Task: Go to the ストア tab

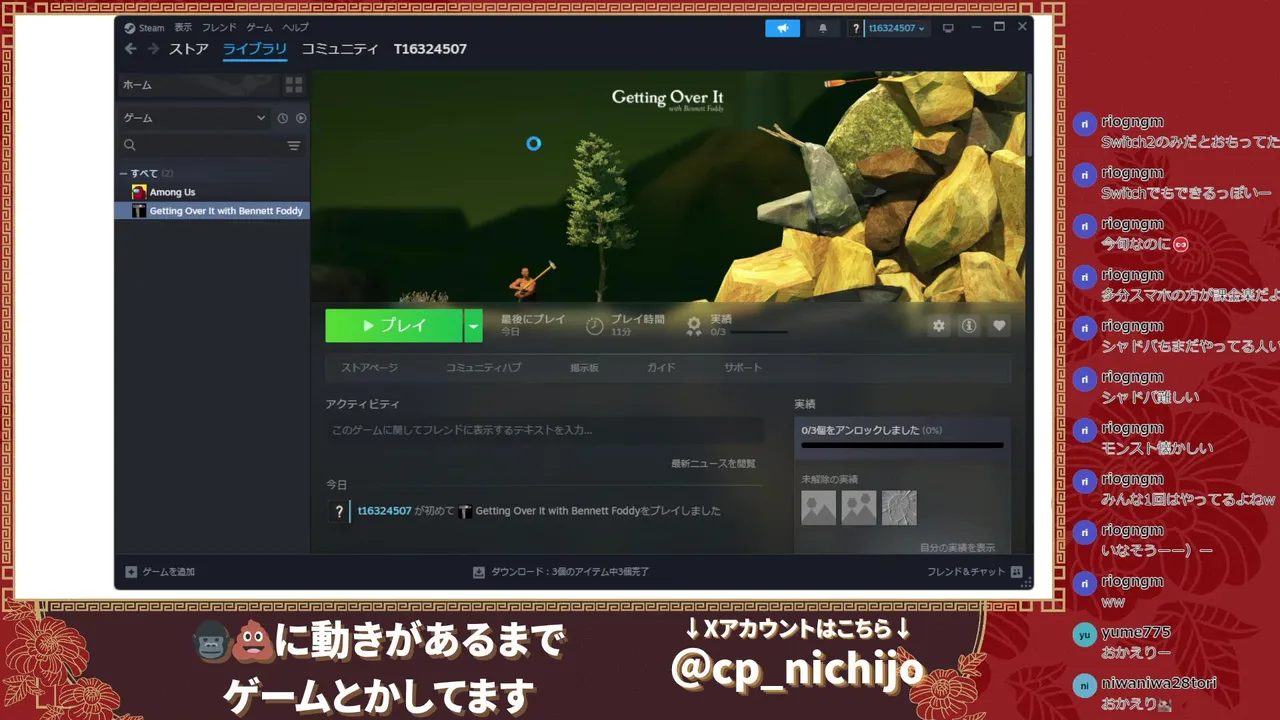Action: click(x=188, y=49)
